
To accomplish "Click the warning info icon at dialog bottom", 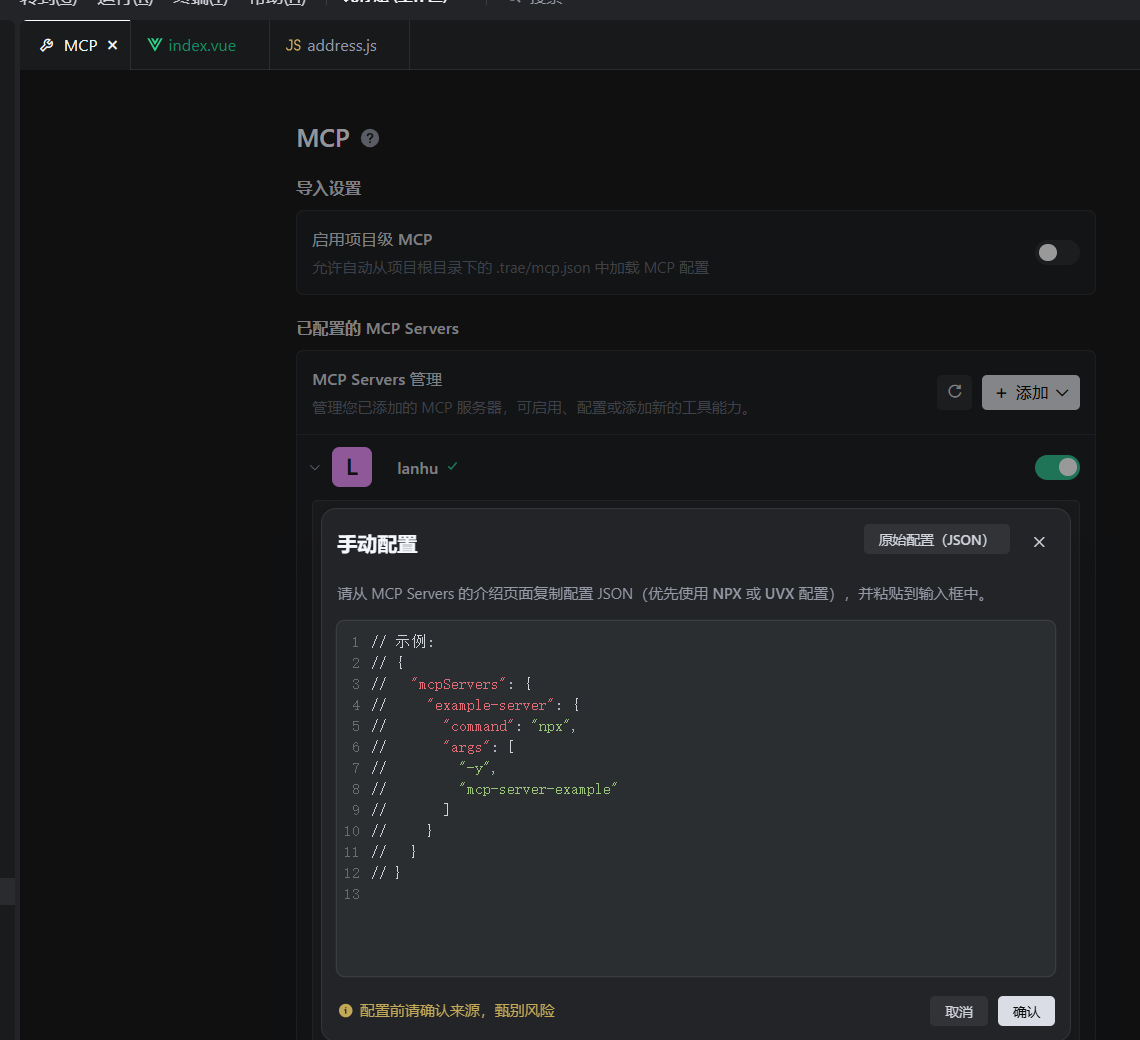I will [345, 1011].
